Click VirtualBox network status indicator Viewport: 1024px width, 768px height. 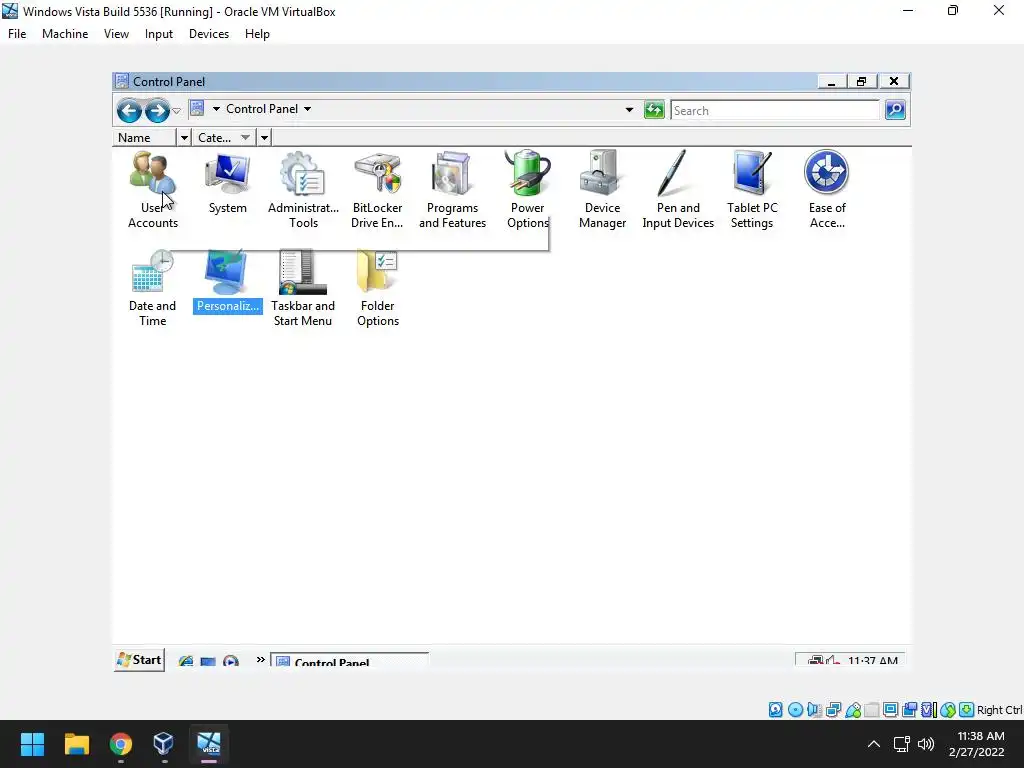(833, 710)
